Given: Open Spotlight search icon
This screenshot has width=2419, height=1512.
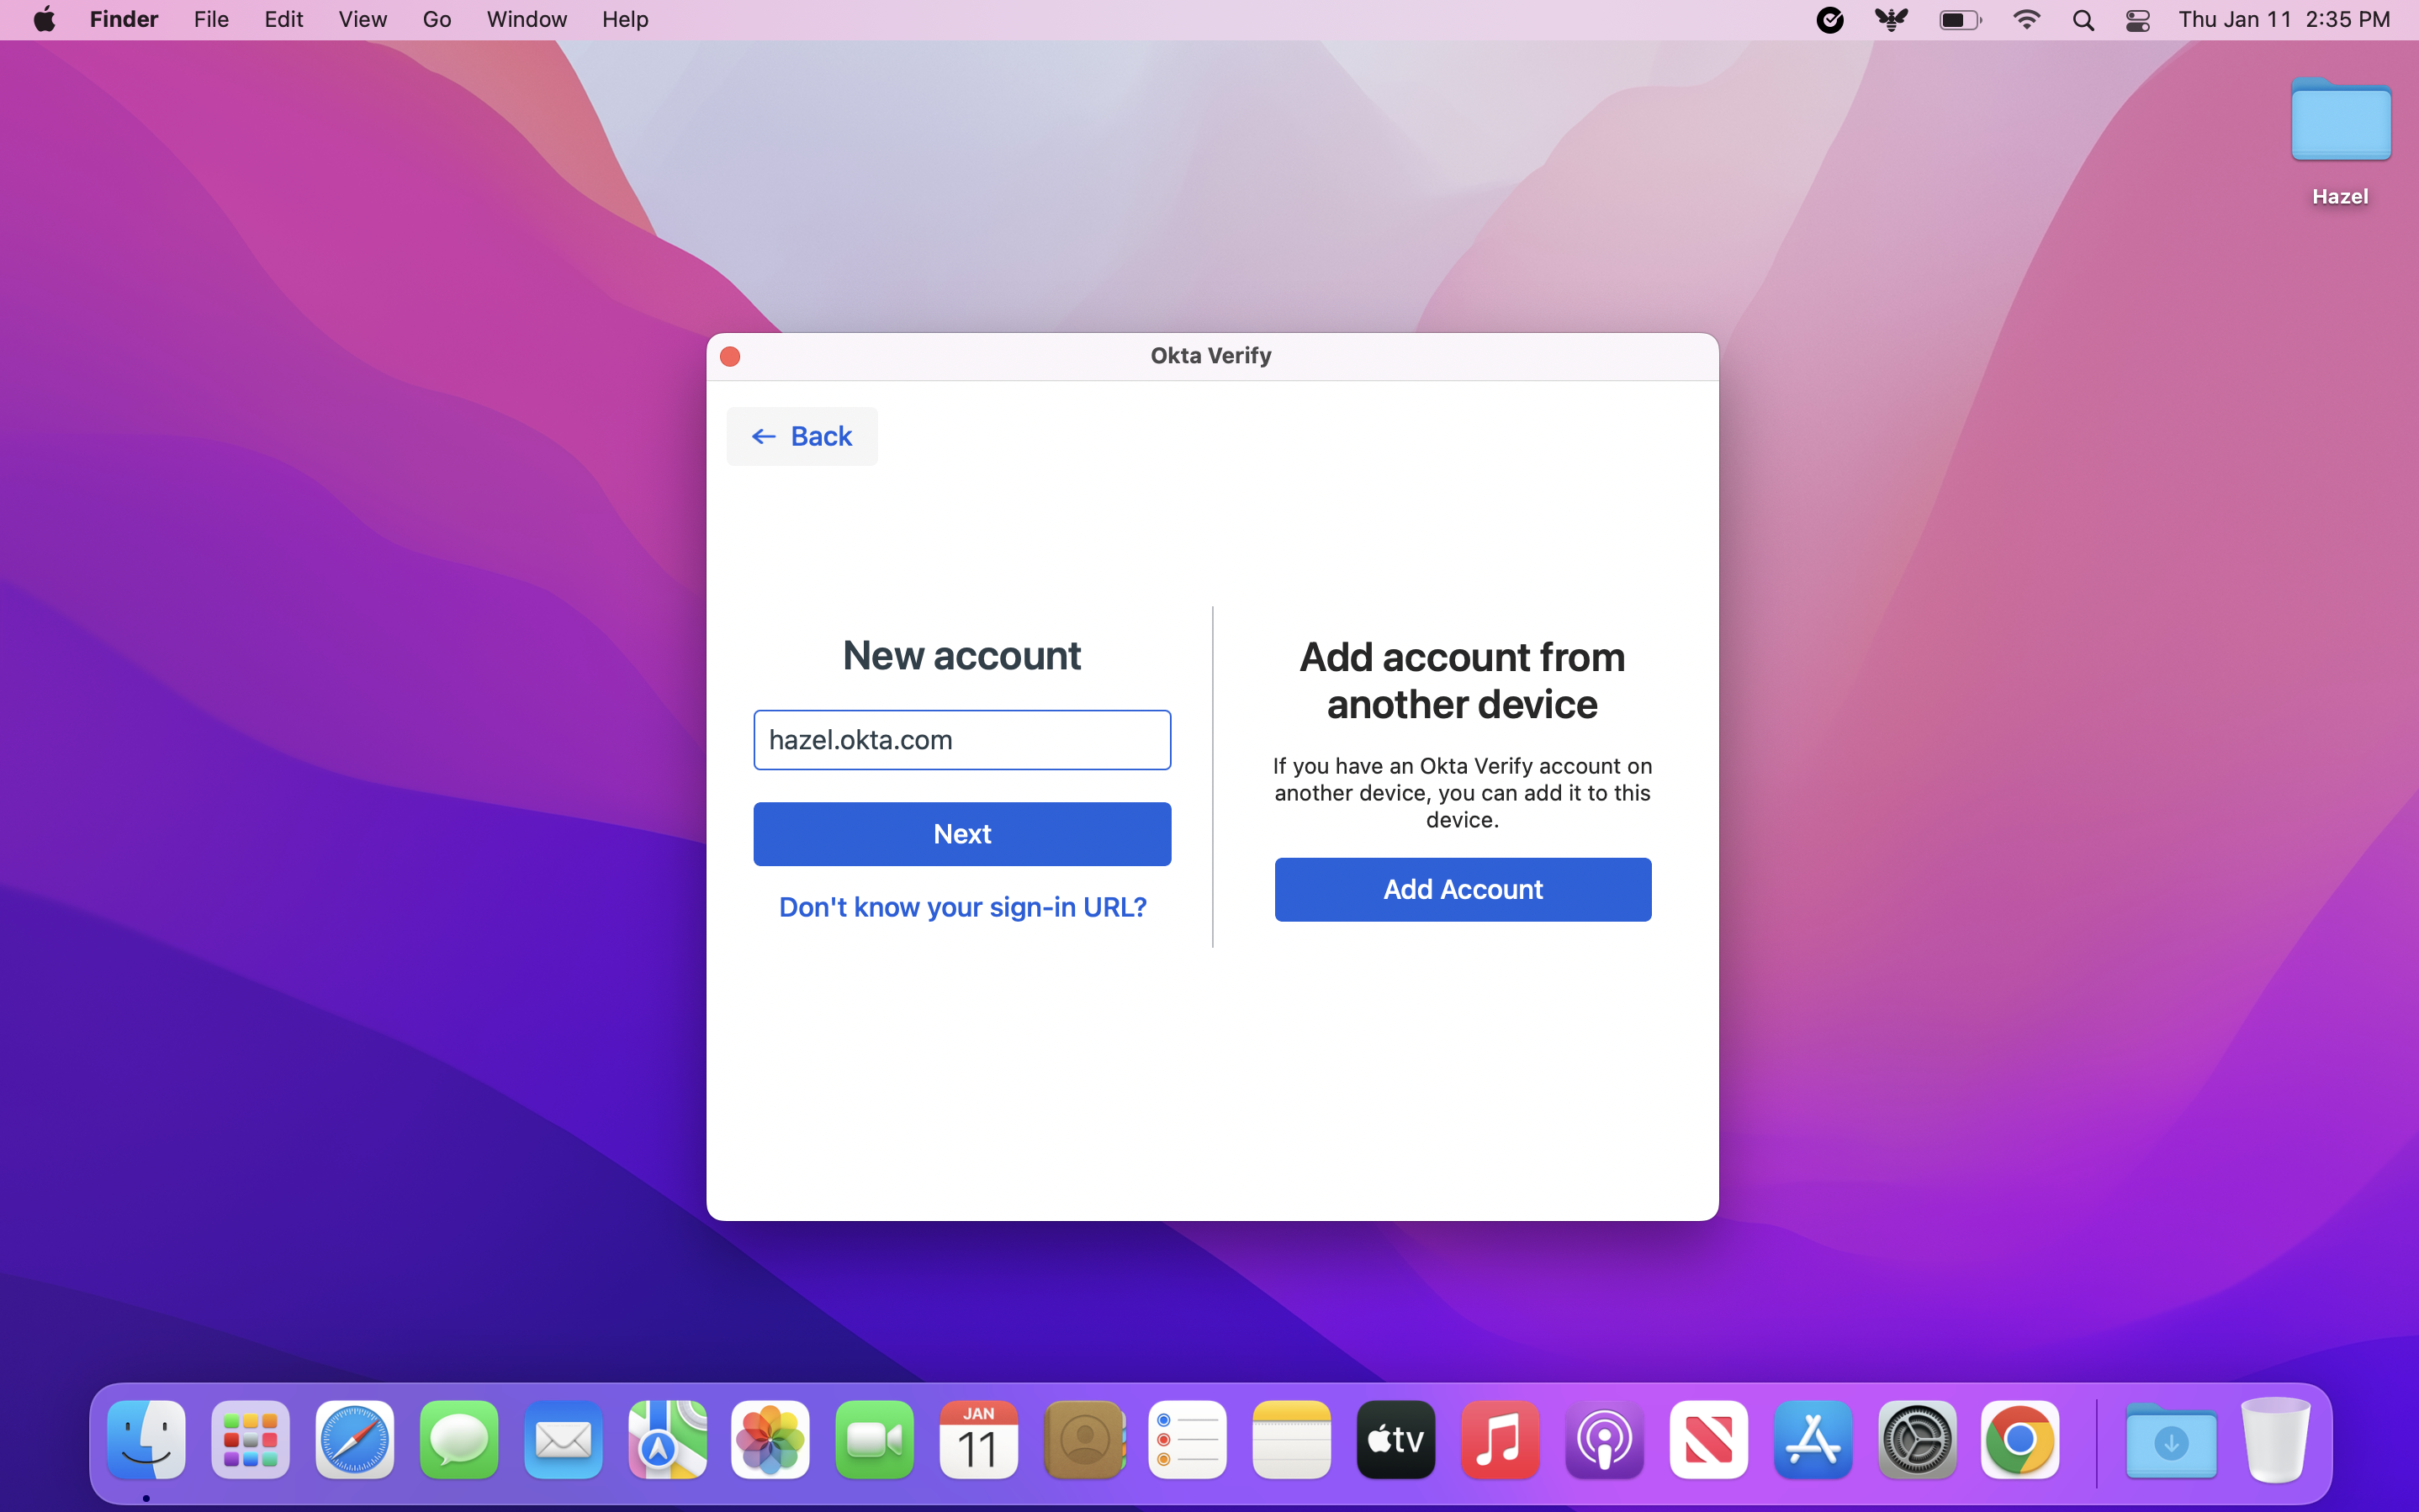Looking at the screenshot, I should tap(2083, 19).
